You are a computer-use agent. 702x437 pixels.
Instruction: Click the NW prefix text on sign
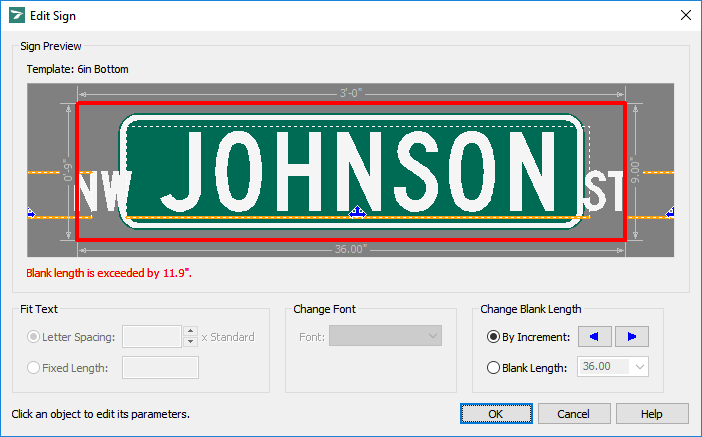click(105, 191)
